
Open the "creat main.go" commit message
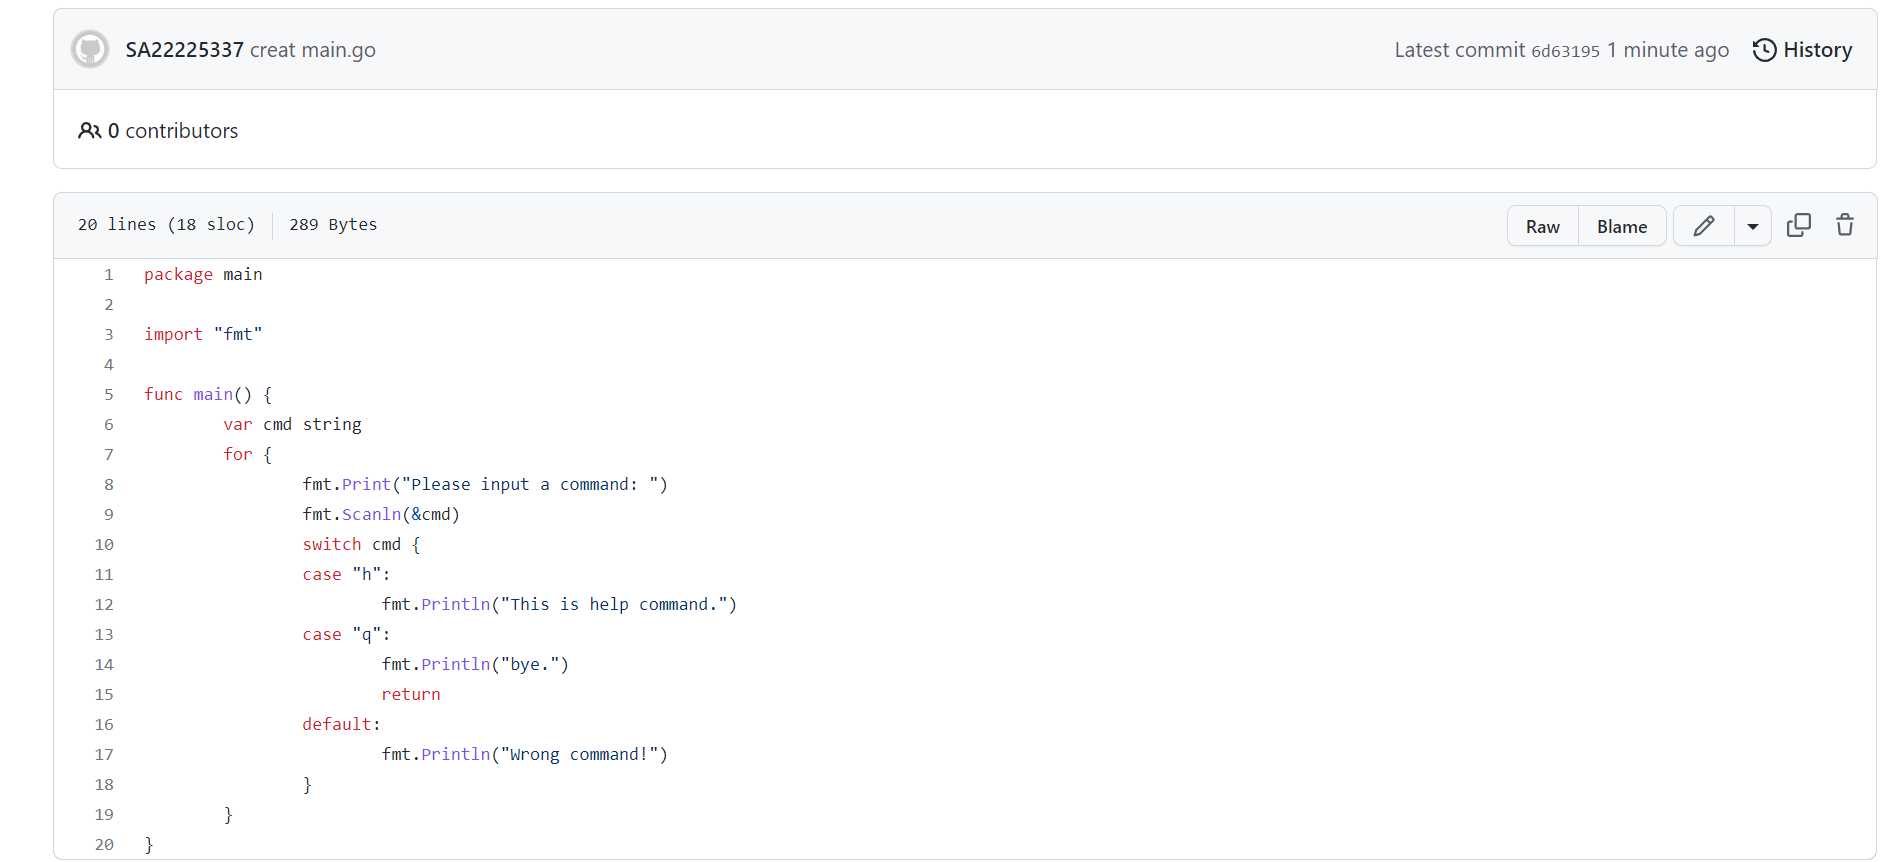[313, 50]
